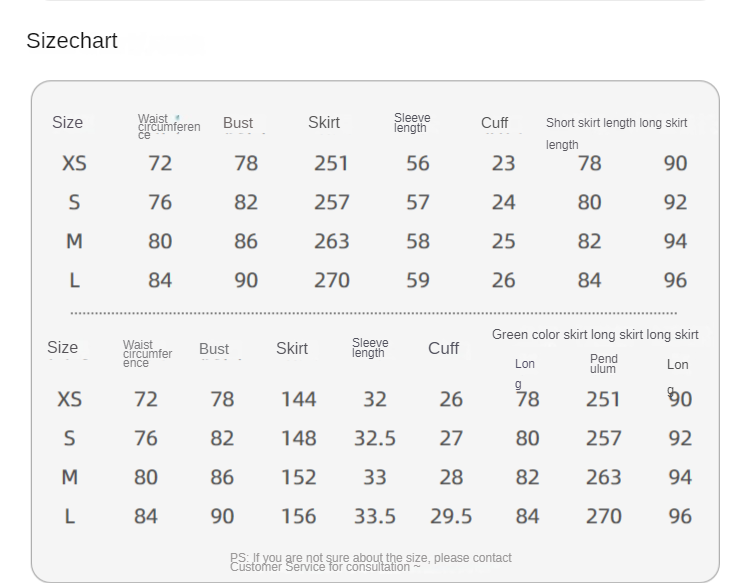Select cuff value 24

point(503,202)
